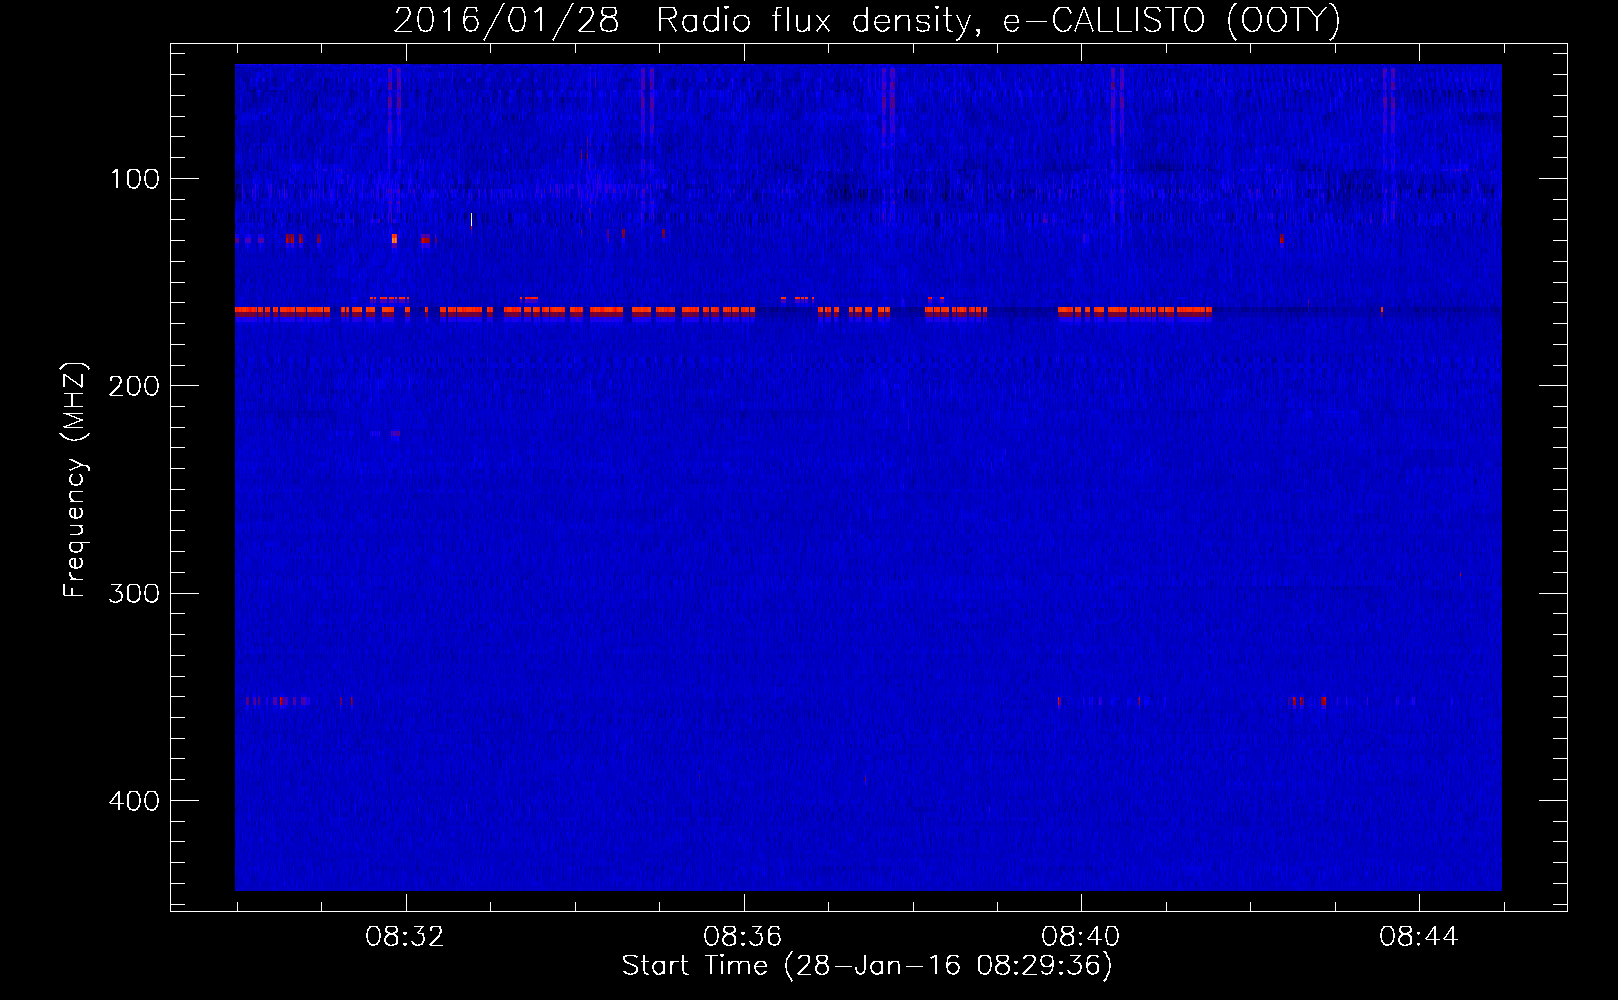1618x1000 pixels.
Task: Click the 300 frequency tick label
Action: point(134,594)
